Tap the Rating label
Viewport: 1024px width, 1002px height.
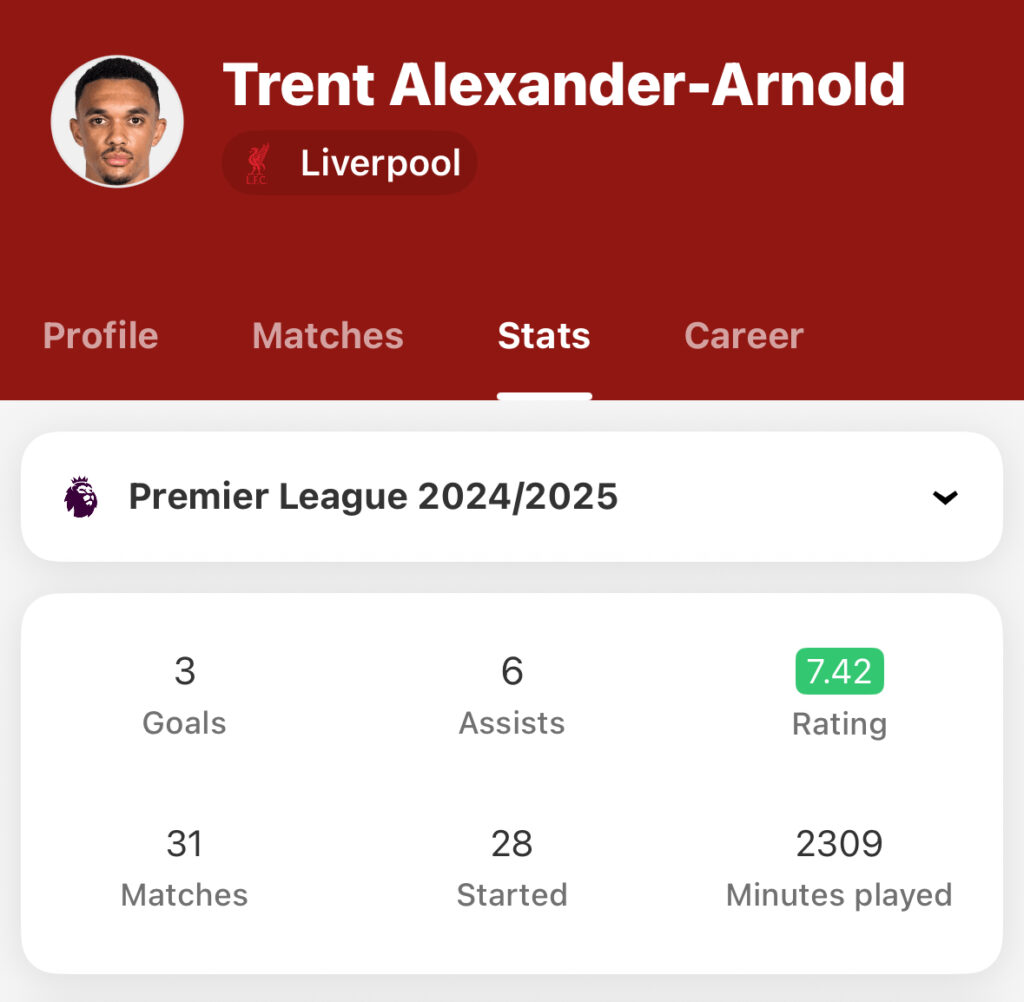[839, 724]
